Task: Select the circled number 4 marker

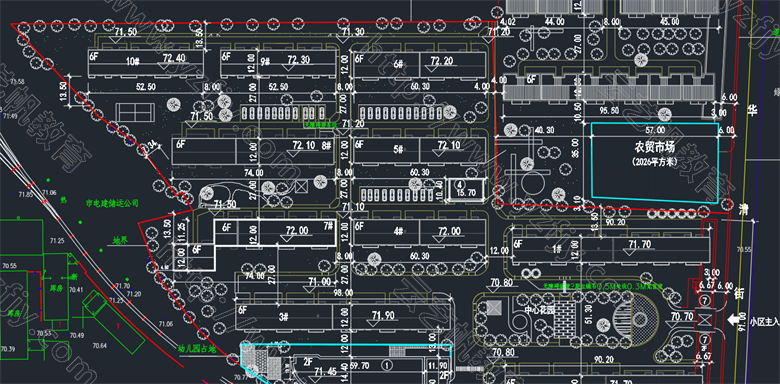Action: pos(459,185)
